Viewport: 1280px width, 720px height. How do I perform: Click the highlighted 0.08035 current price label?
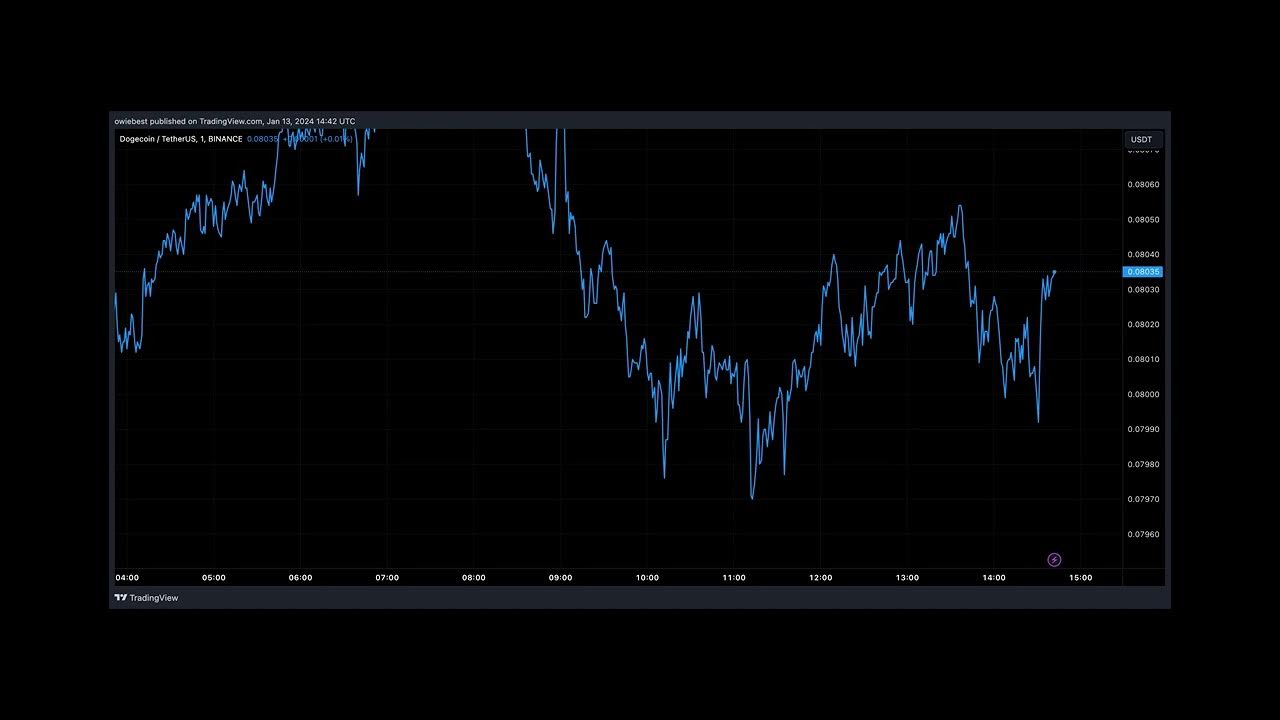coord(1144,272)
